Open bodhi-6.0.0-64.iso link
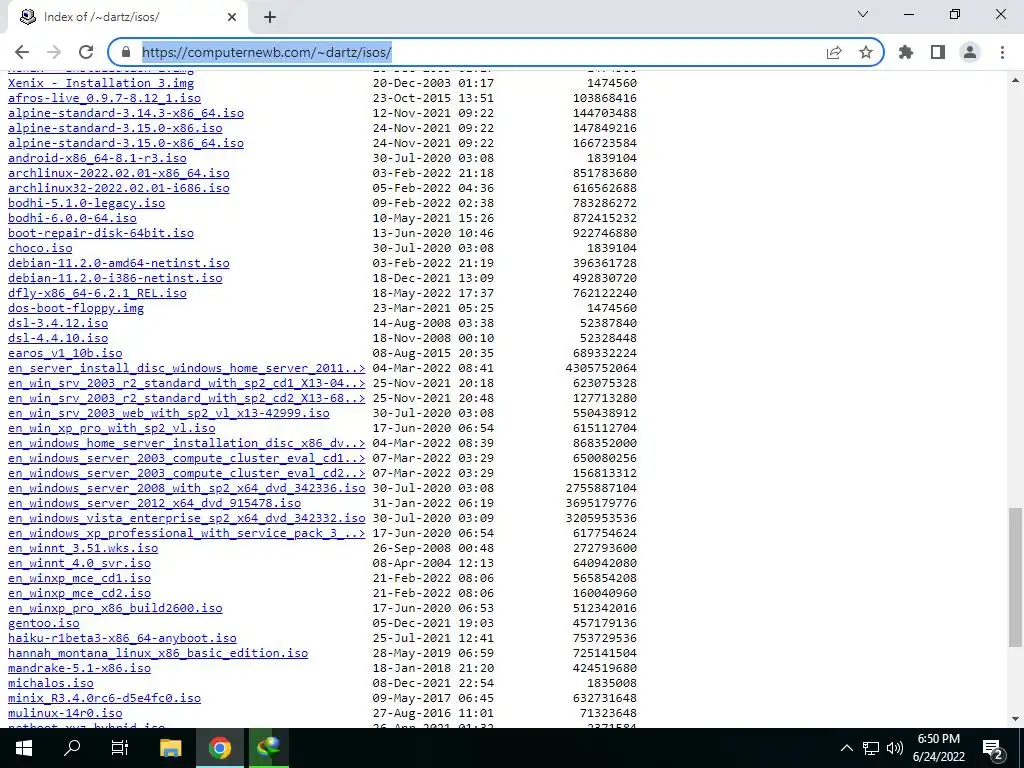The width and height of the screenshot is (1024, 768). click(72, 218)
